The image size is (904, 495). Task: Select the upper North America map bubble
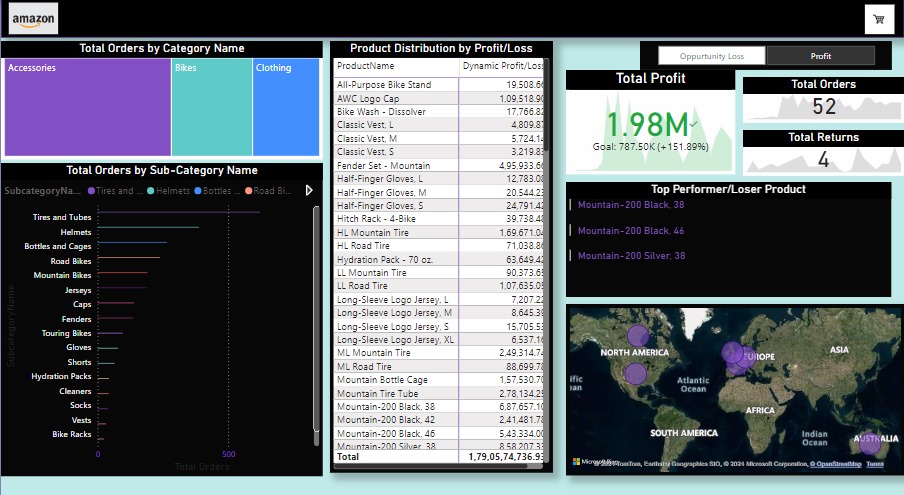click(638, 336)
